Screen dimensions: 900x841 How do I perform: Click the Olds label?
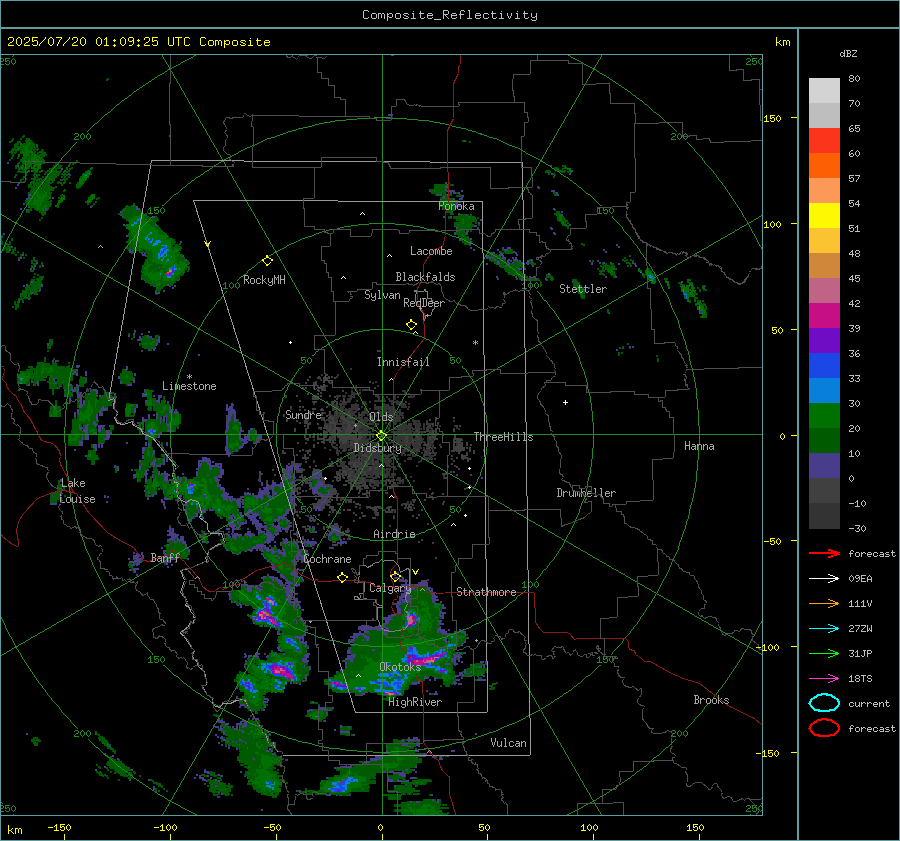tap(381, 417)
